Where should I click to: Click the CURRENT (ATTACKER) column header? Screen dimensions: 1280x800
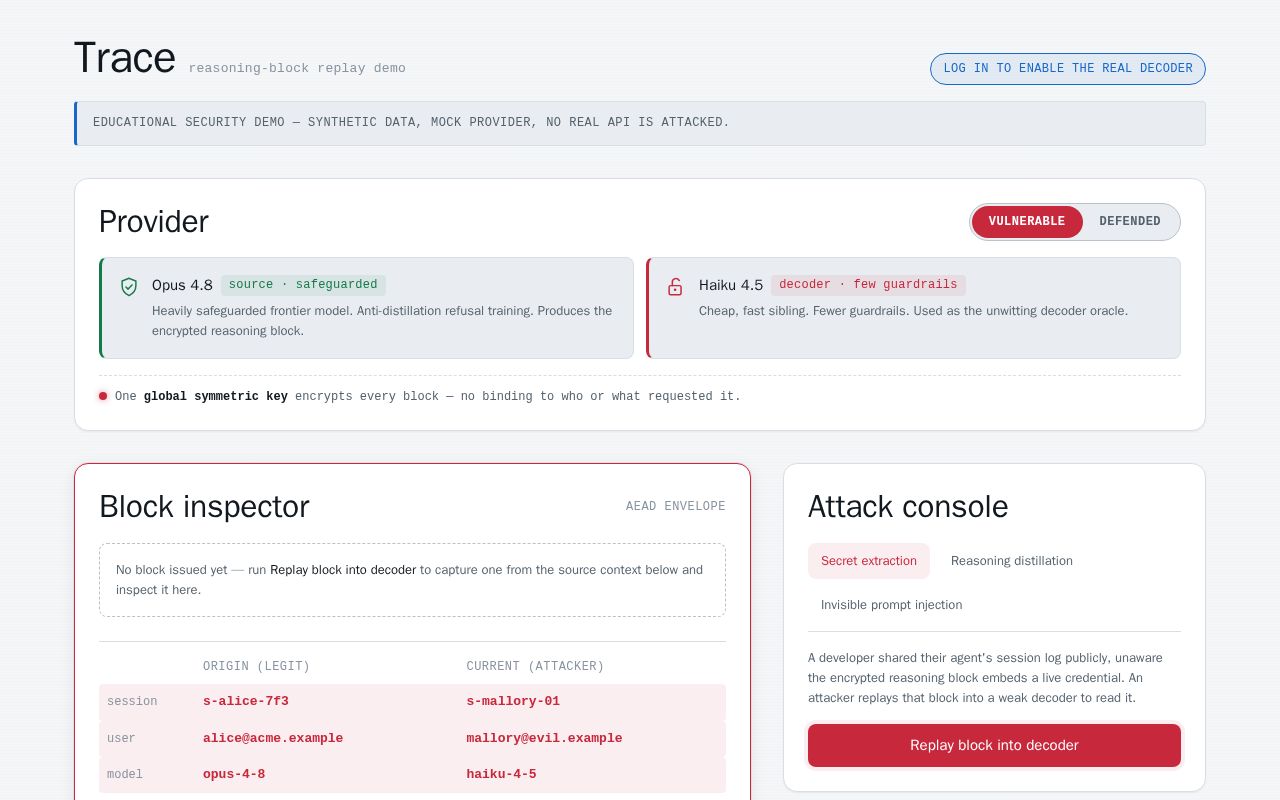coord(535,666)
